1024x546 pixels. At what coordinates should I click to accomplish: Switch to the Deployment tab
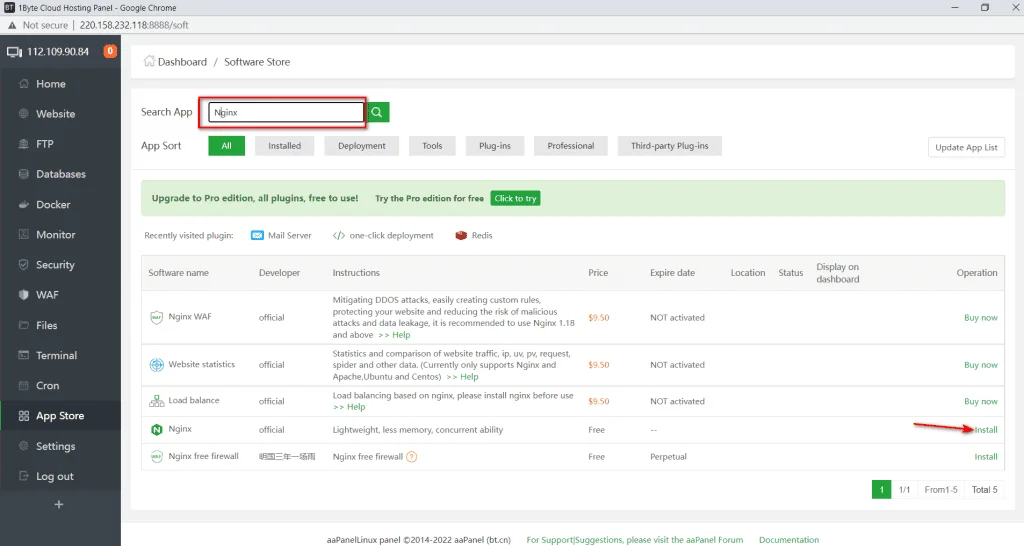coord(362,146)
